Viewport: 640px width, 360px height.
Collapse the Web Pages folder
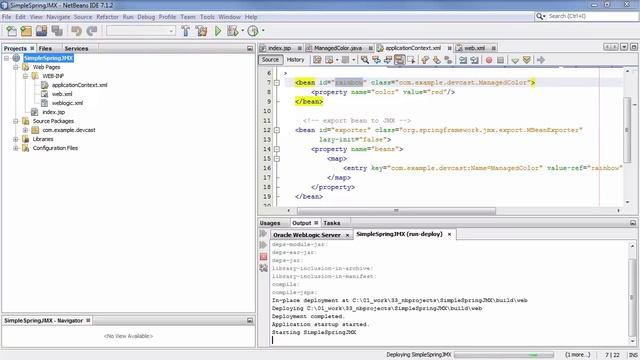click(16, 67)
